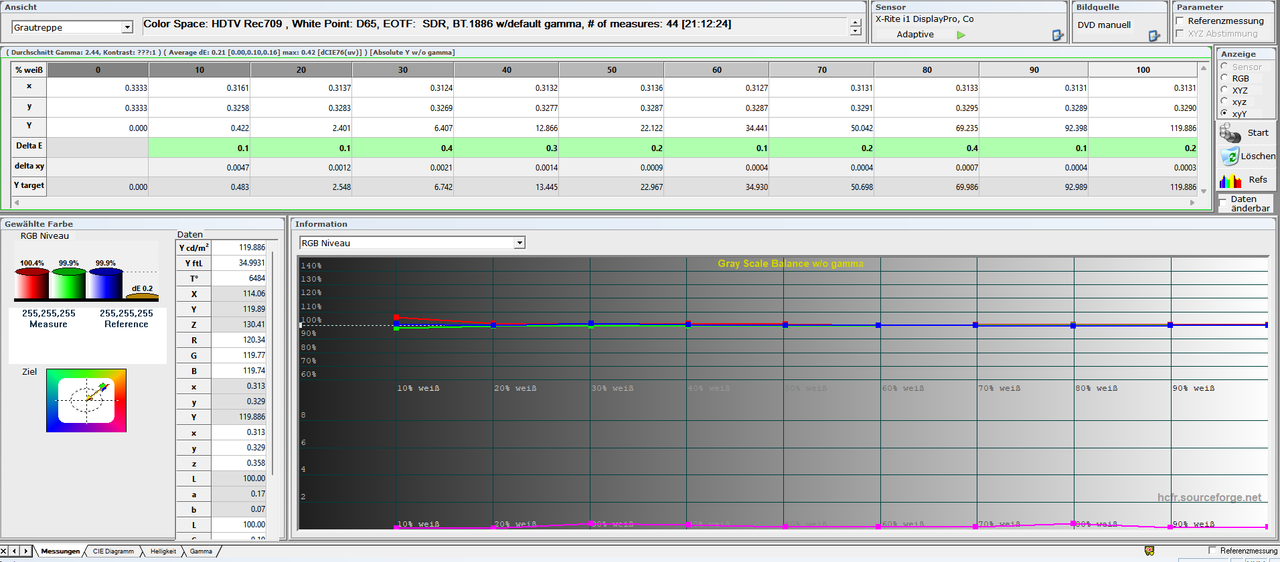Select uppercase XYZ display radio button

coord(1224,90)
